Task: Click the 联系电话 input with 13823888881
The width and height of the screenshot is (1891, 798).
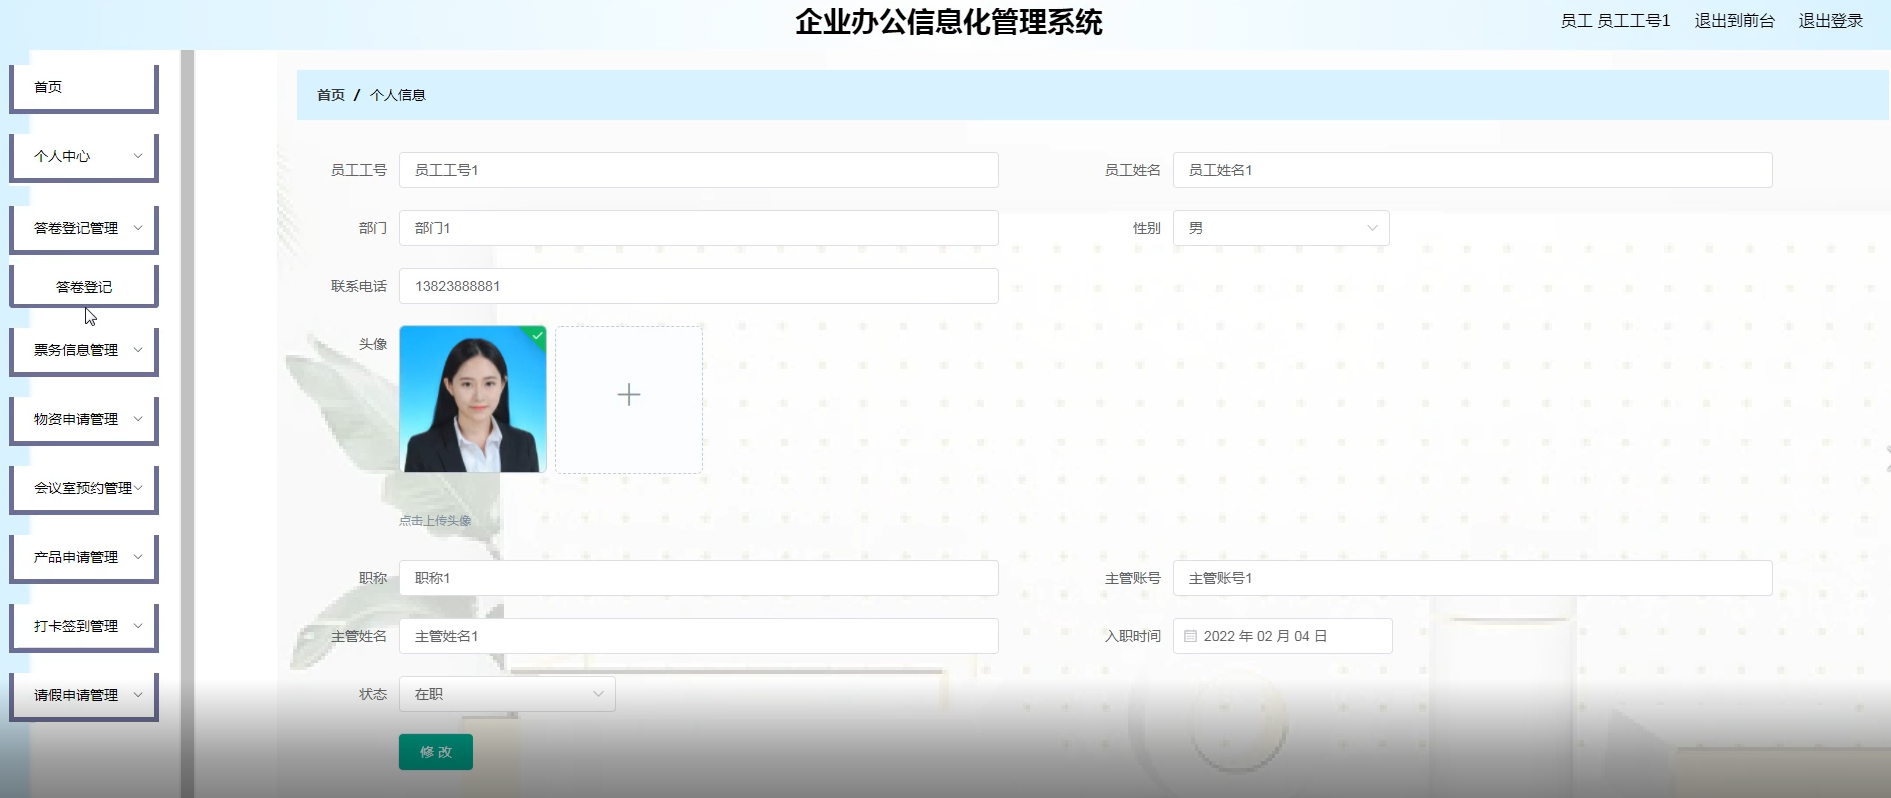Action: coord(699,286)
